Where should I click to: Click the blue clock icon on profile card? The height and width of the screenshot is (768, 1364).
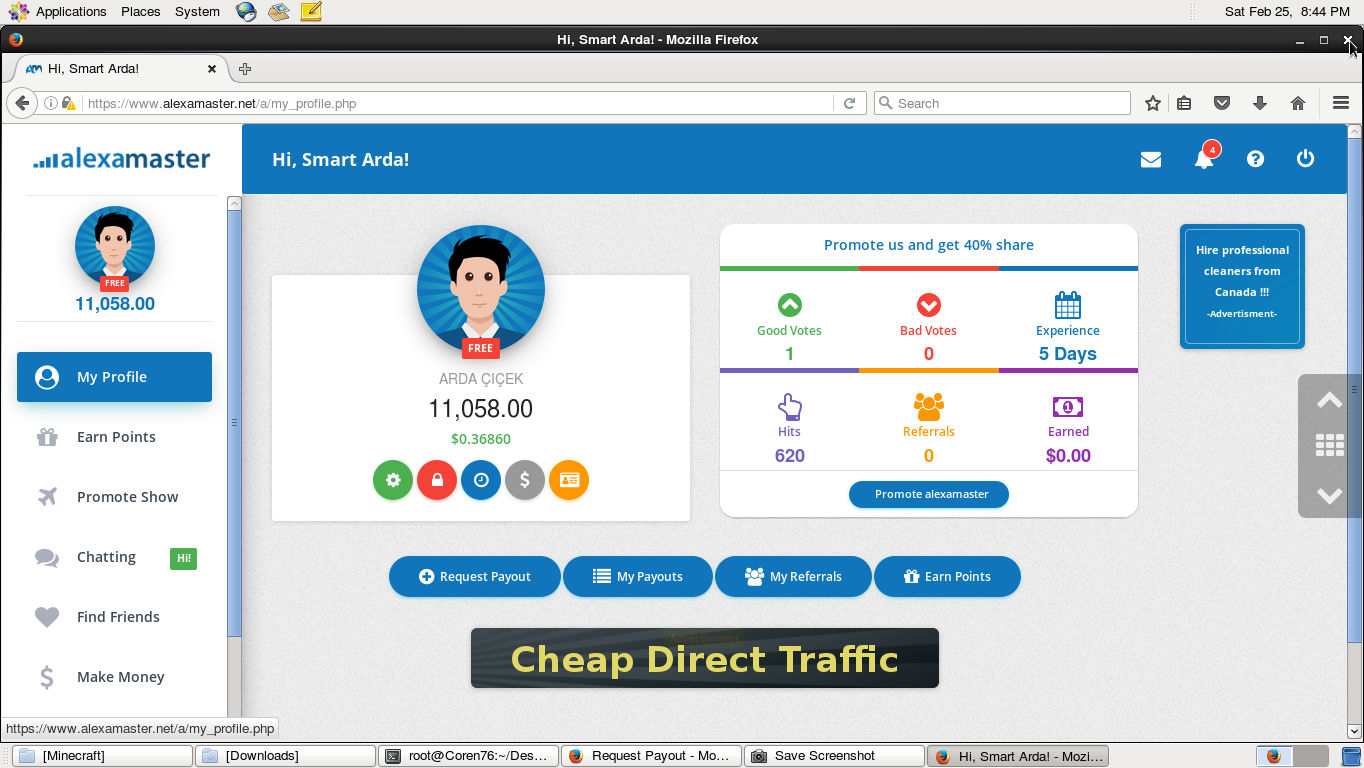(481, 480)
